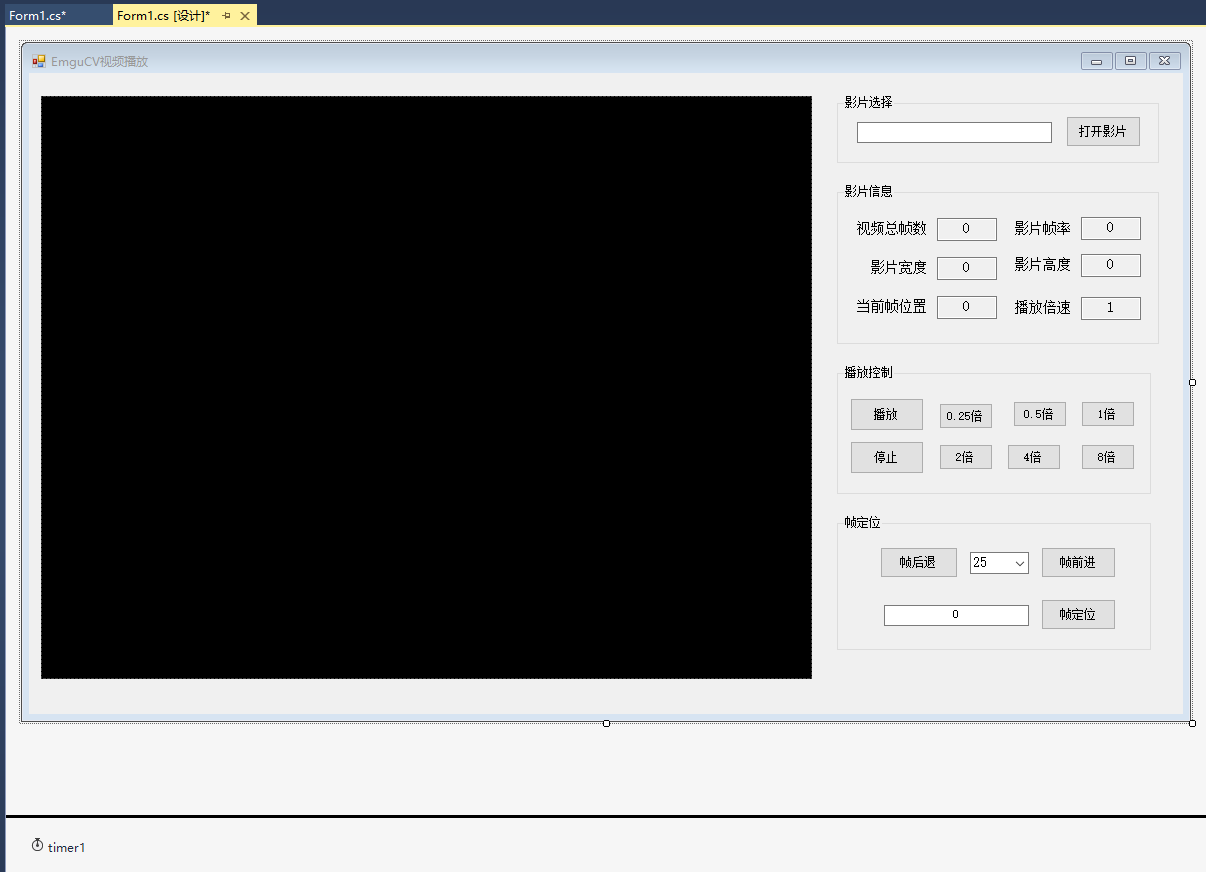
Task: Select the 帧定位 group box label
Action: [862, 522]
